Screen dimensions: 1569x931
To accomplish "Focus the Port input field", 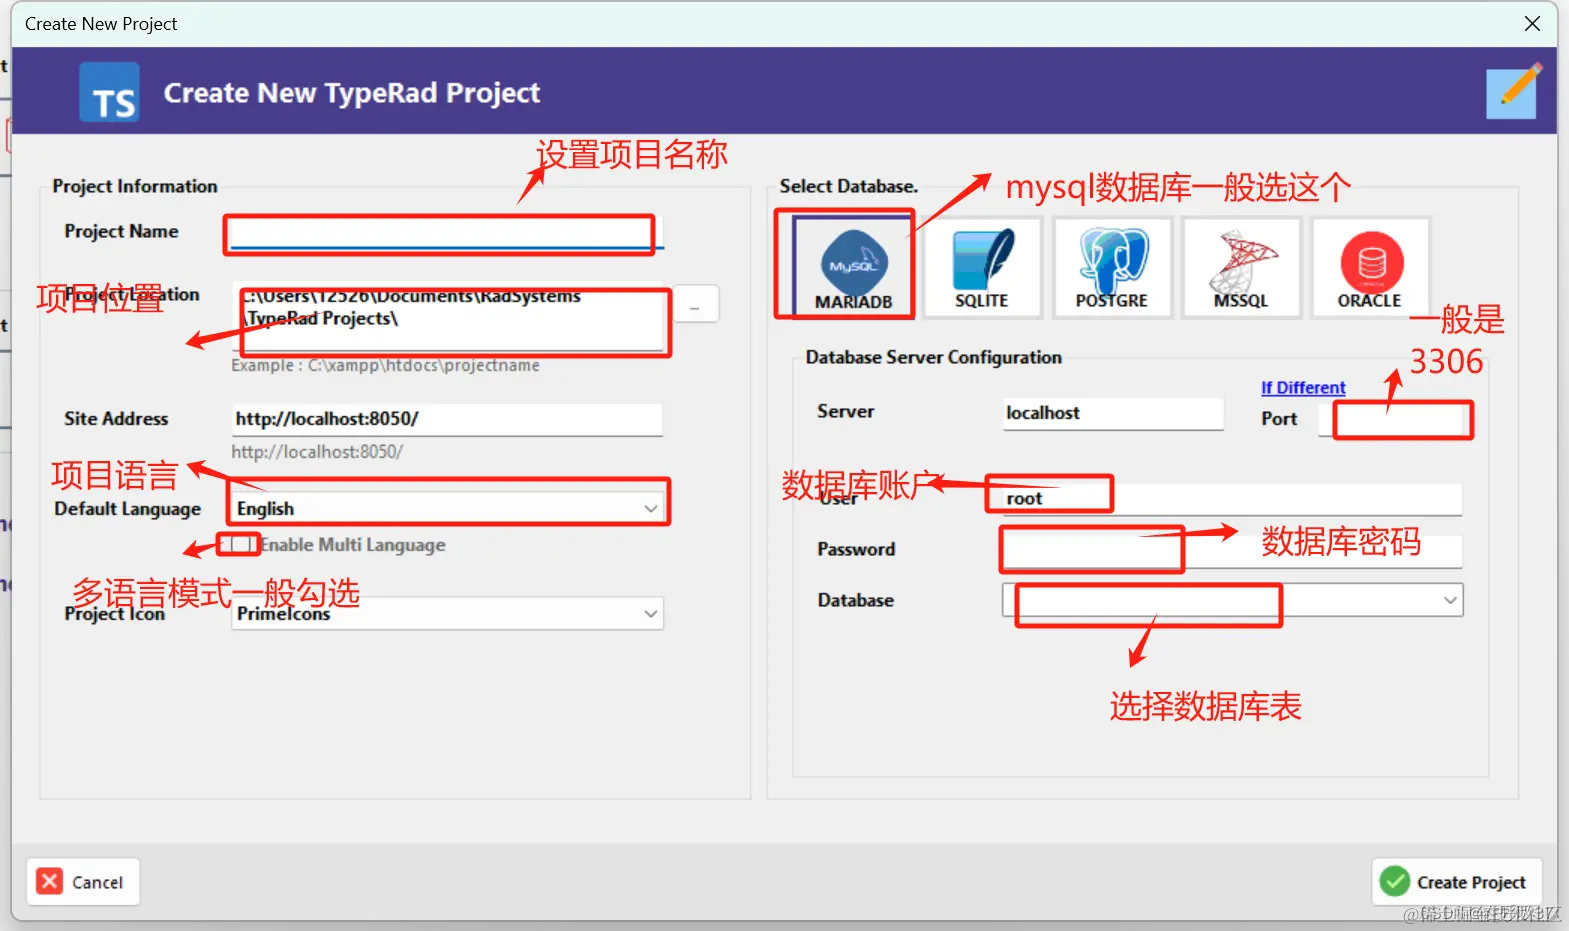I will 1395,419.
